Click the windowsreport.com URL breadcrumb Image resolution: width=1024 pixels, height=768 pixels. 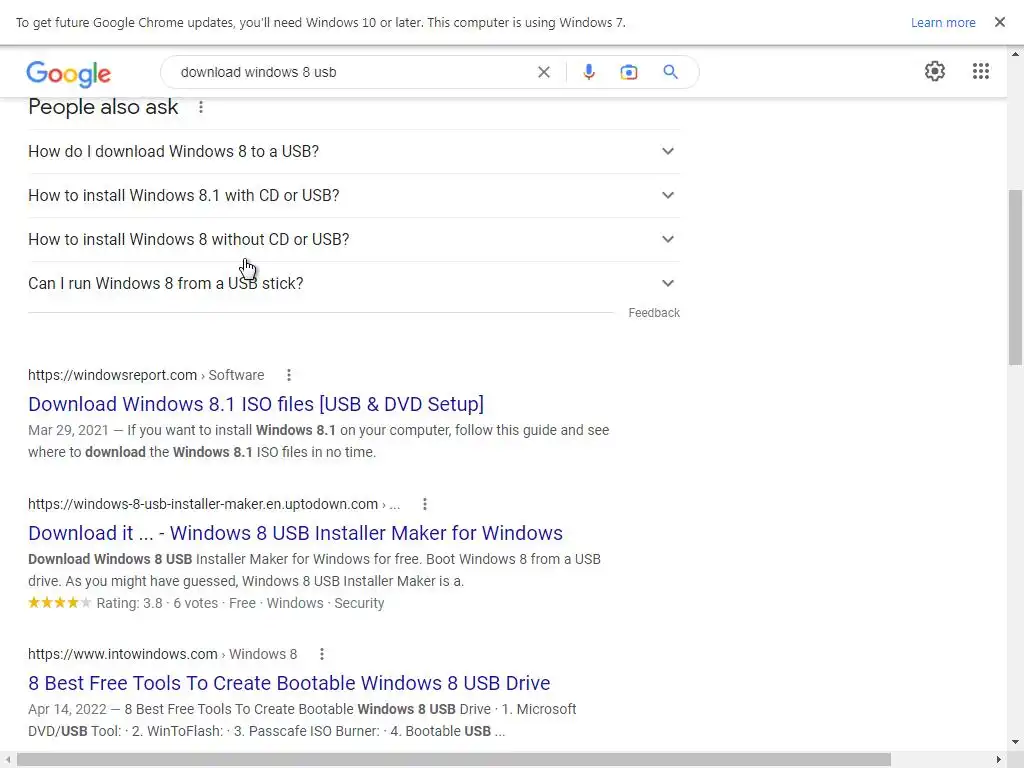pyautogui.click(x=146, y=375)
